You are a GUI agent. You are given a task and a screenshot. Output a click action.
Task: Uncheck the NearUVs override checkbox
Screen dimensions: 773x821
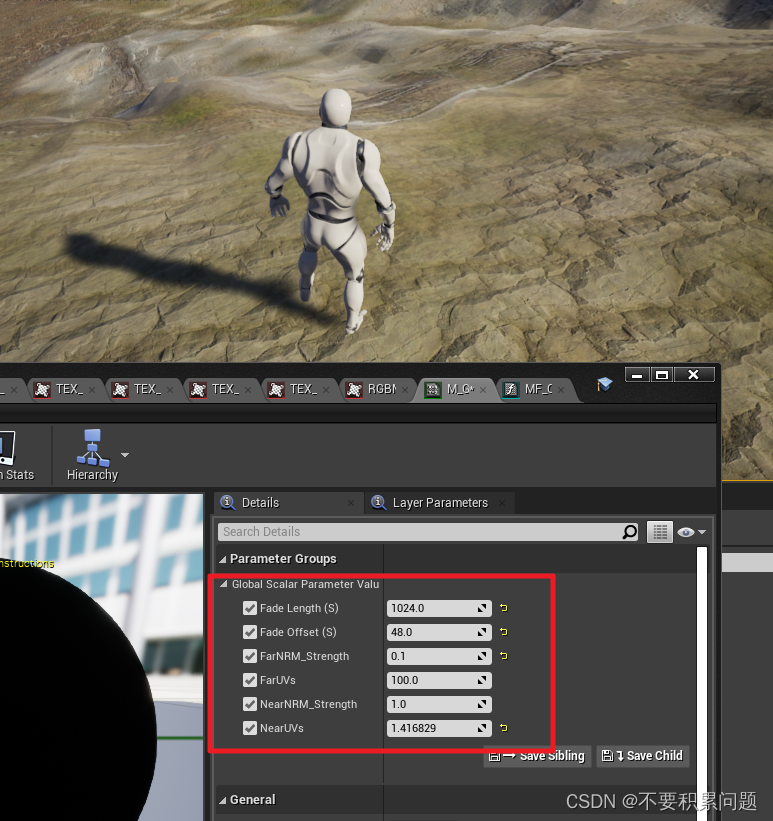[250, 728]
